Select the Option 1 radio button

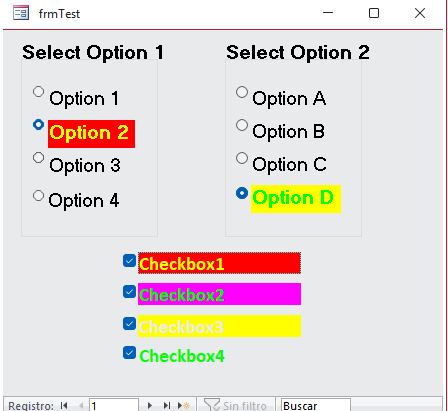click(x=38, y=92)
